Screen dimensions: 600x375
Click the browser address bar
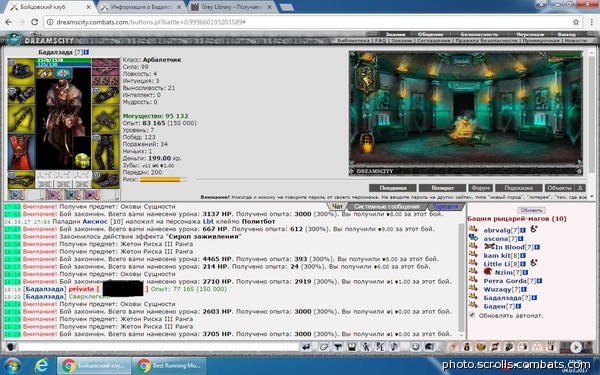click(x=313, y=22)
